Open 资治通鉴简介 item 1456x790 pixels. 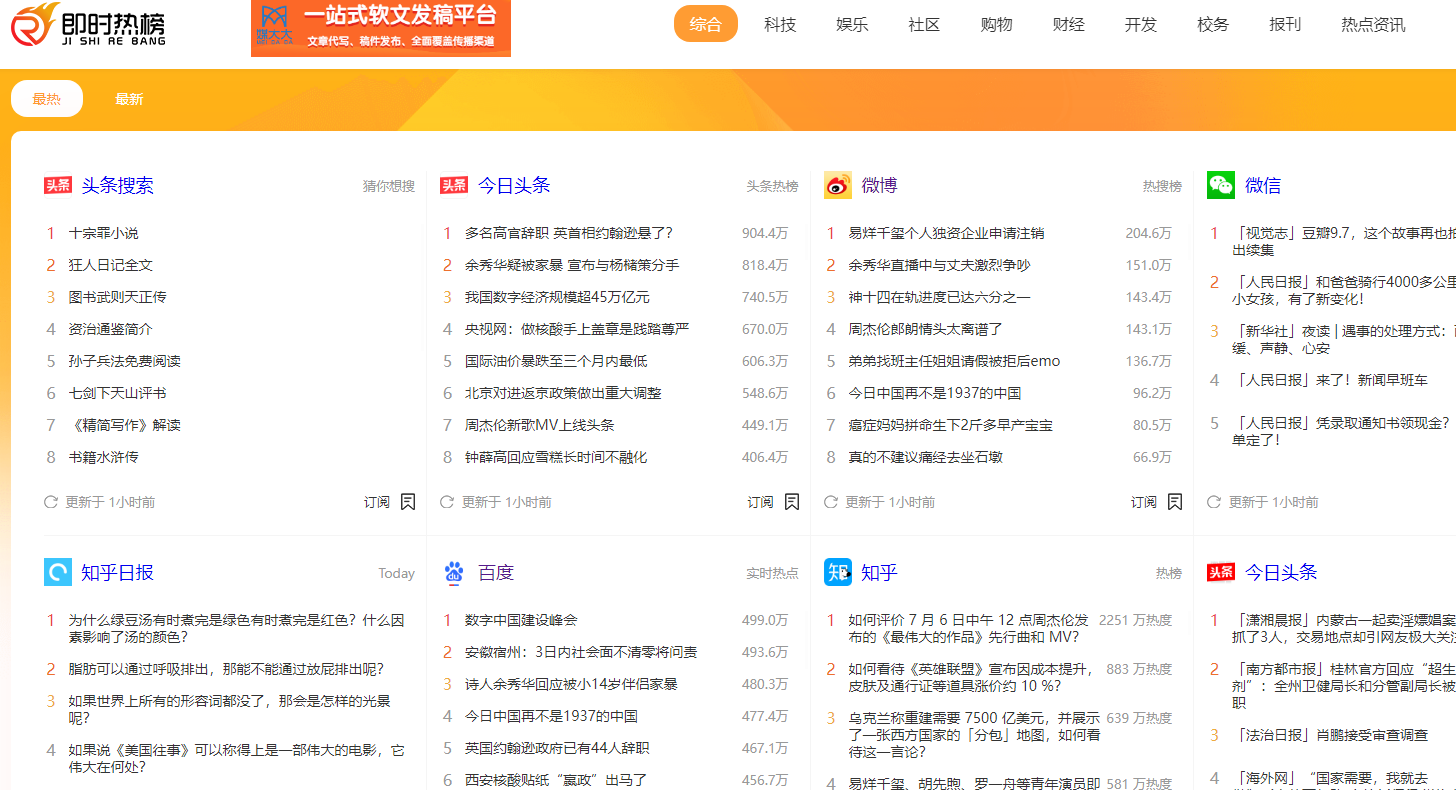coord(111,329)
